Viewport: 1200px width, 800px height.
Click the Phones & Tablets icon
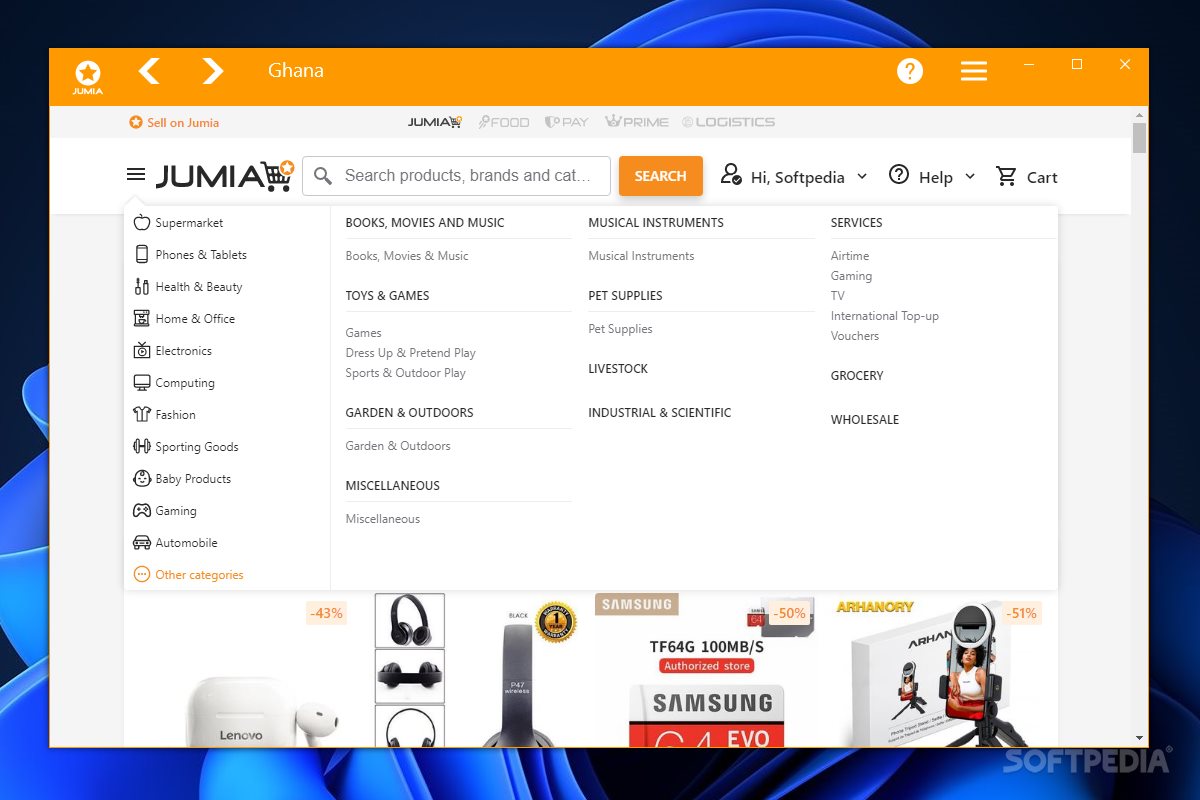tap(142, 254)
